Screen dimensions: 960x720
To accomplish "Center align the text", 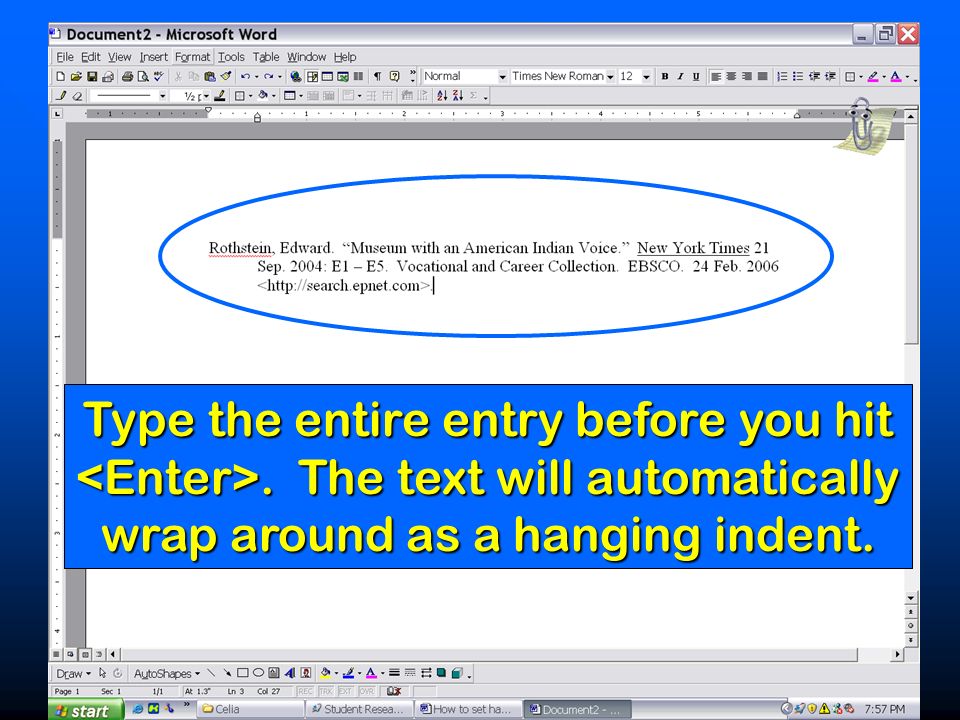I will (731, 77).
